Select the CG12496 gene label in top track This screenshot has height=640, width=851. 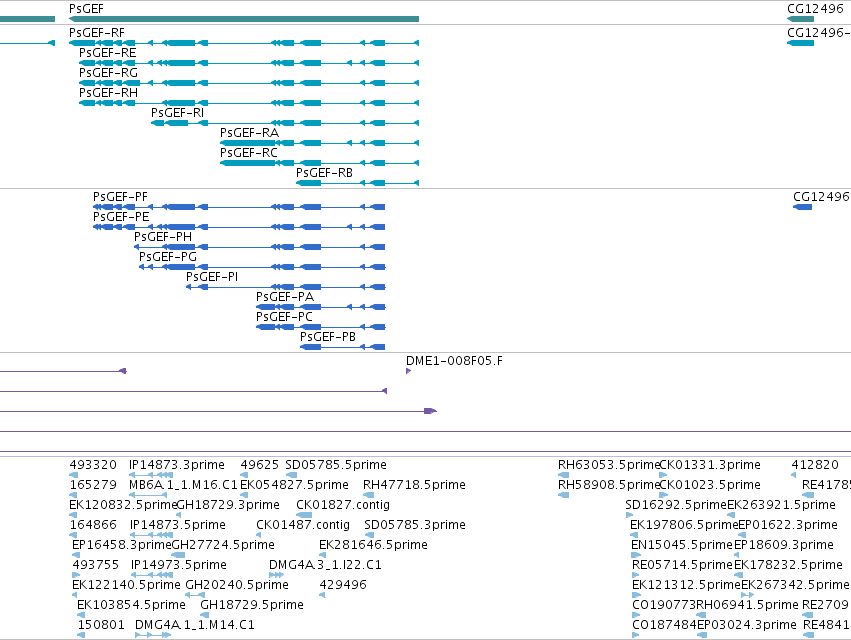(815, 9)
